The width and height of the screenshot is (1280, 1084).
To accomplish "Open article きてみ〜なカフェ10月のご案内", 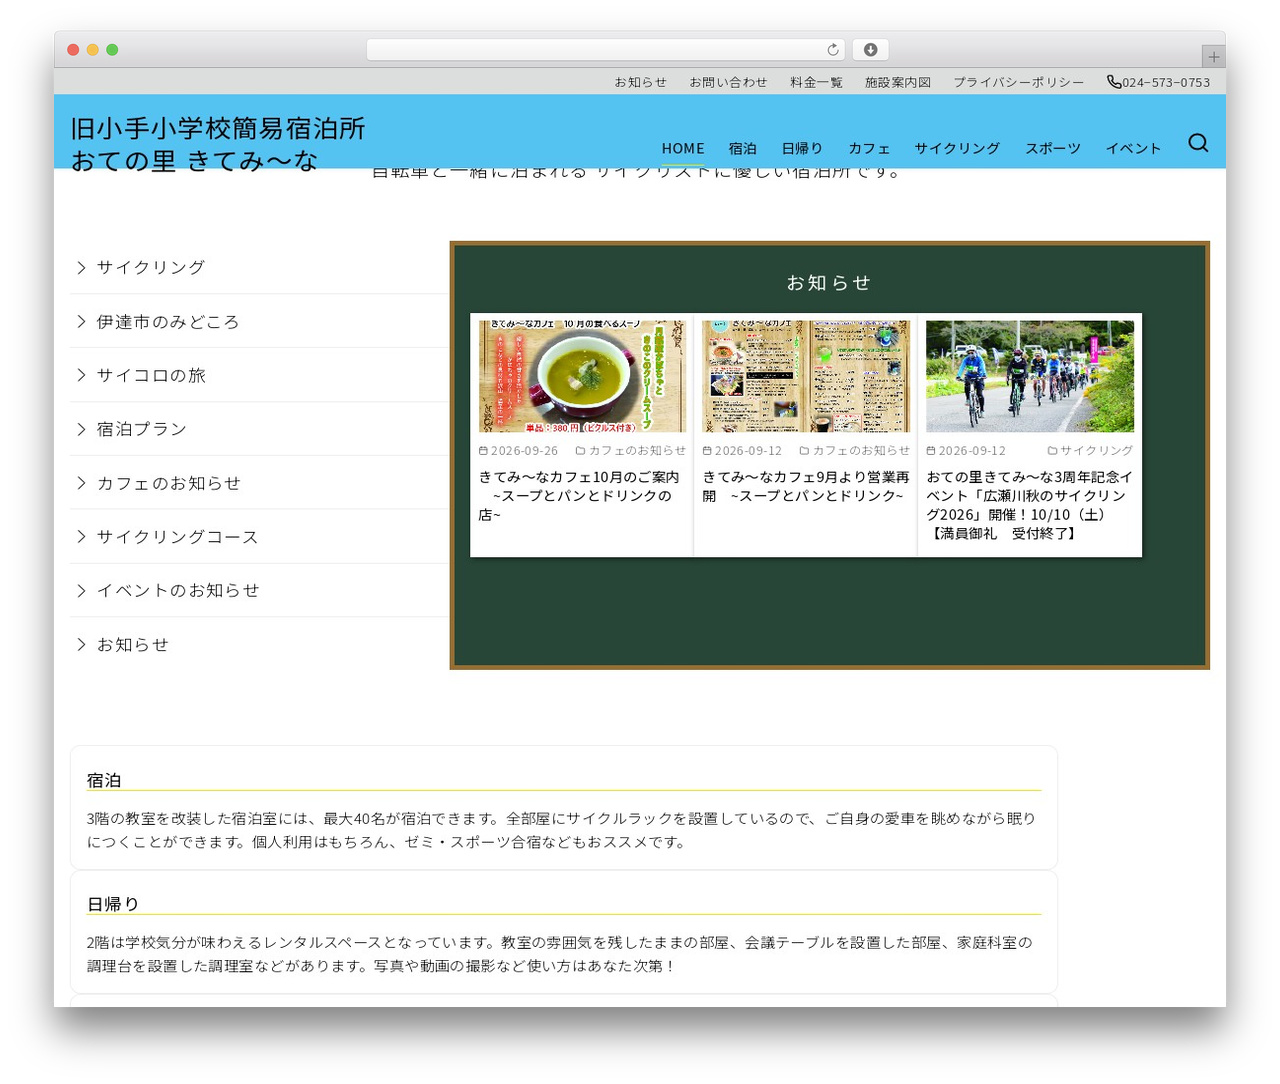I will [579, 496].
